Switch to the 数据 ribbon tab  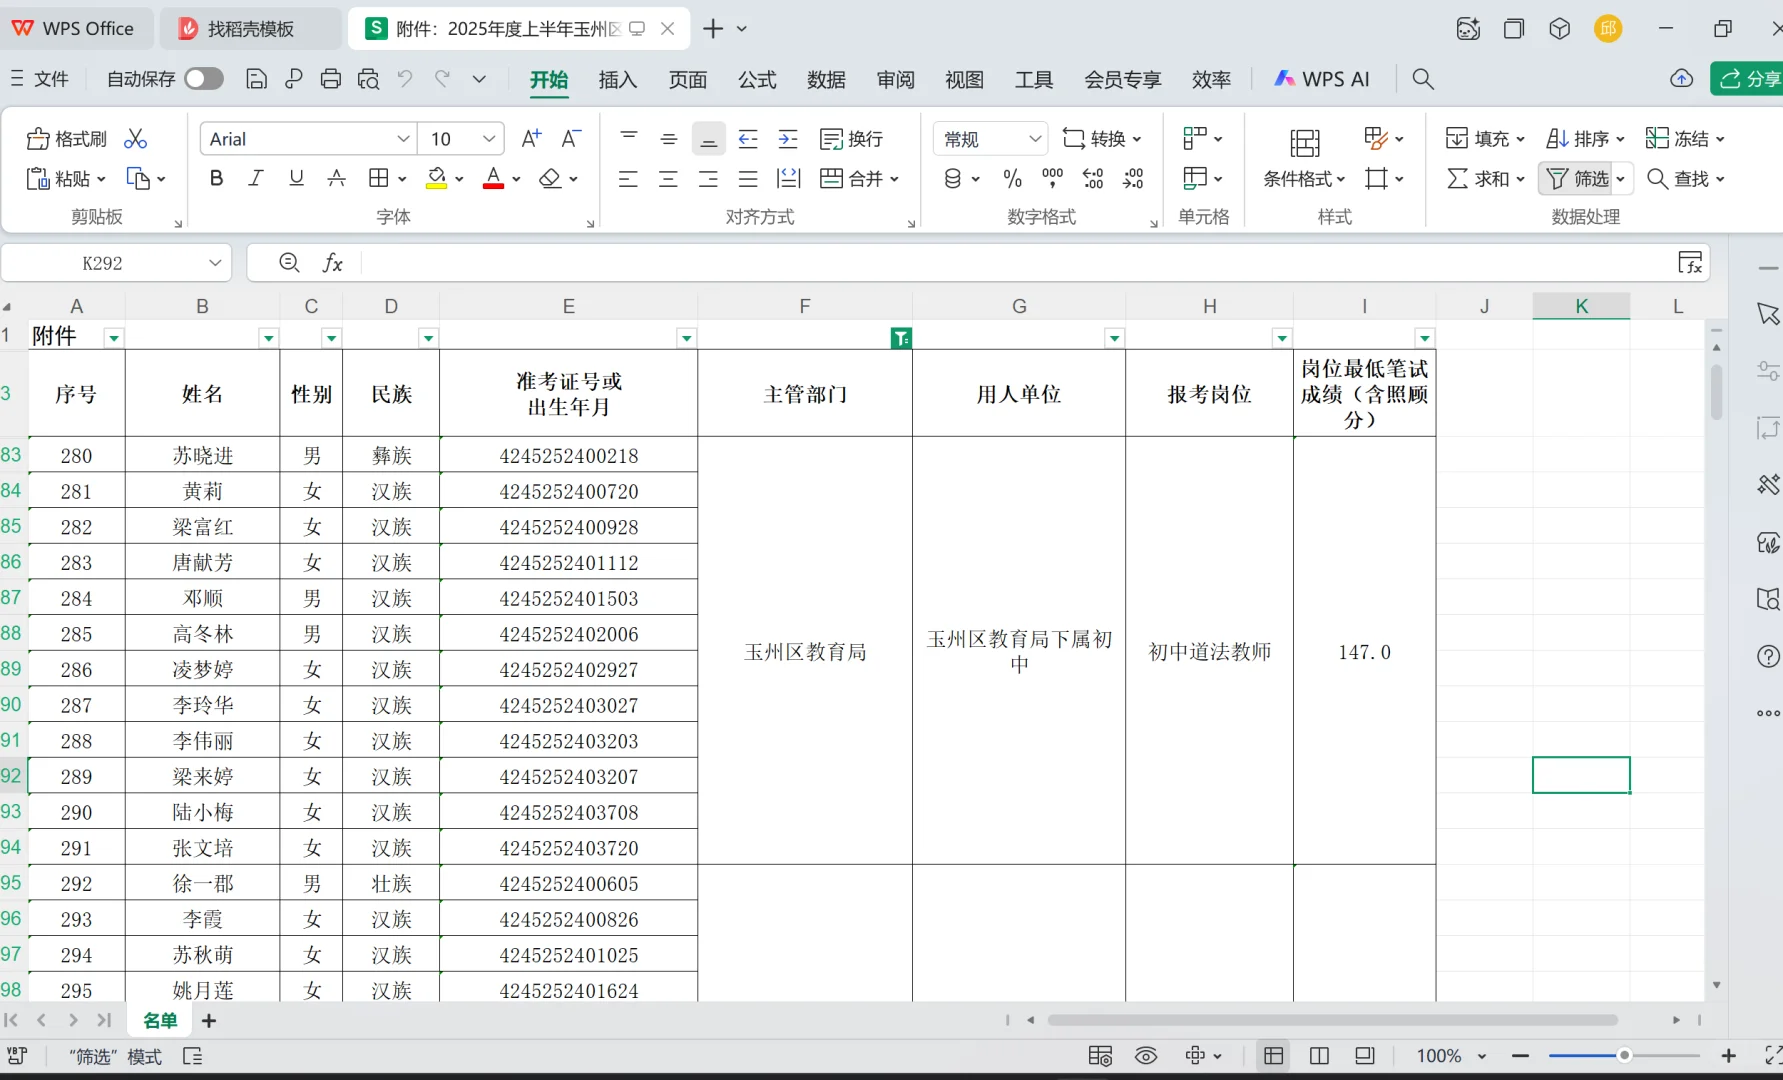pyautogui.click(x=825, y=79)
